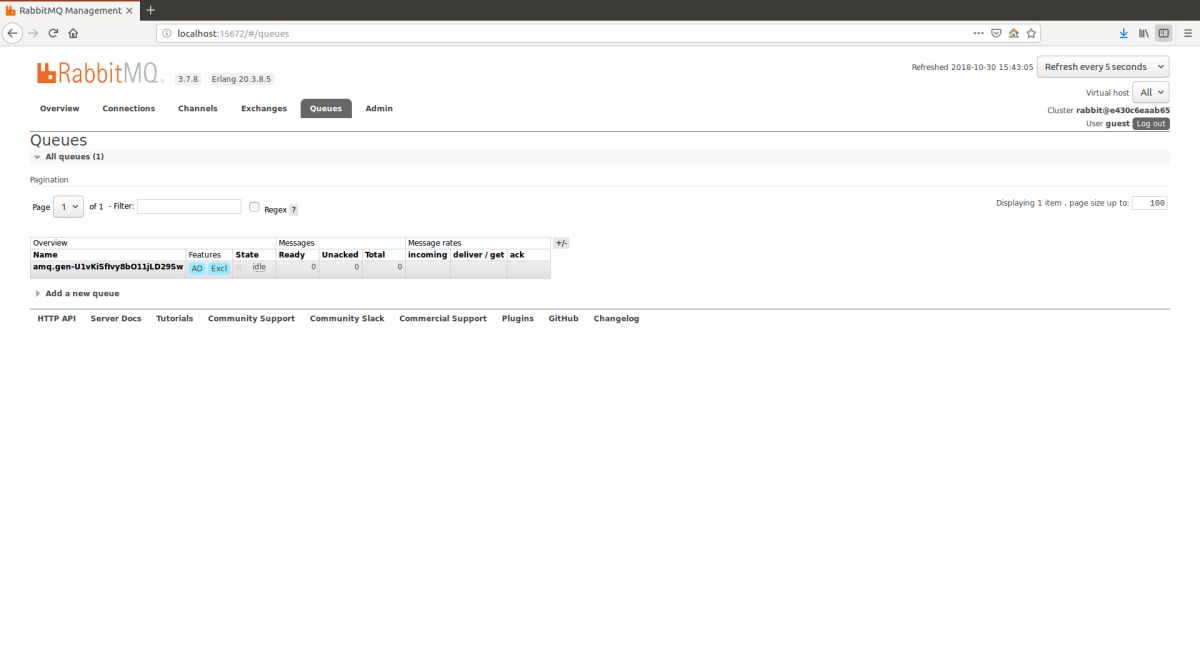Log out of the guest account

click(1151, 124)
